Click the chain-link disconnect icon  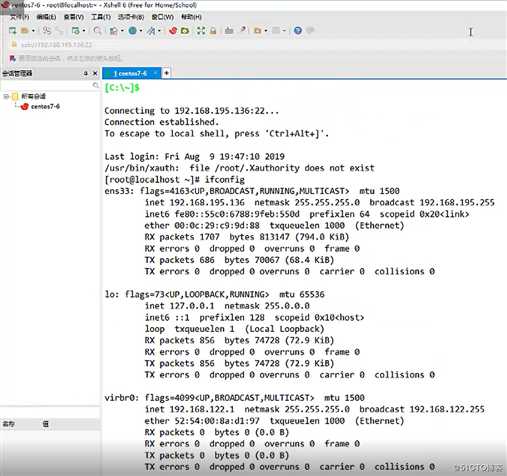47,31
